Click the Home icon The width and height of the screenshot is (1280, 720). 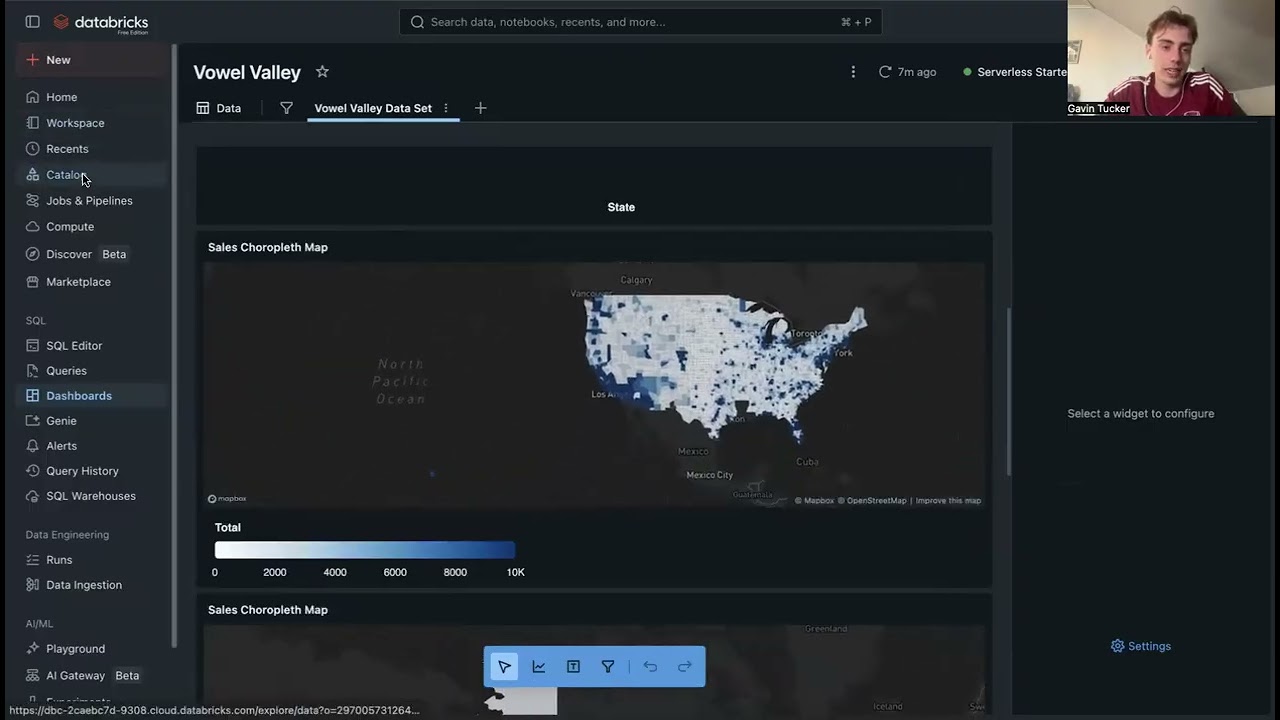click(33, 97)
